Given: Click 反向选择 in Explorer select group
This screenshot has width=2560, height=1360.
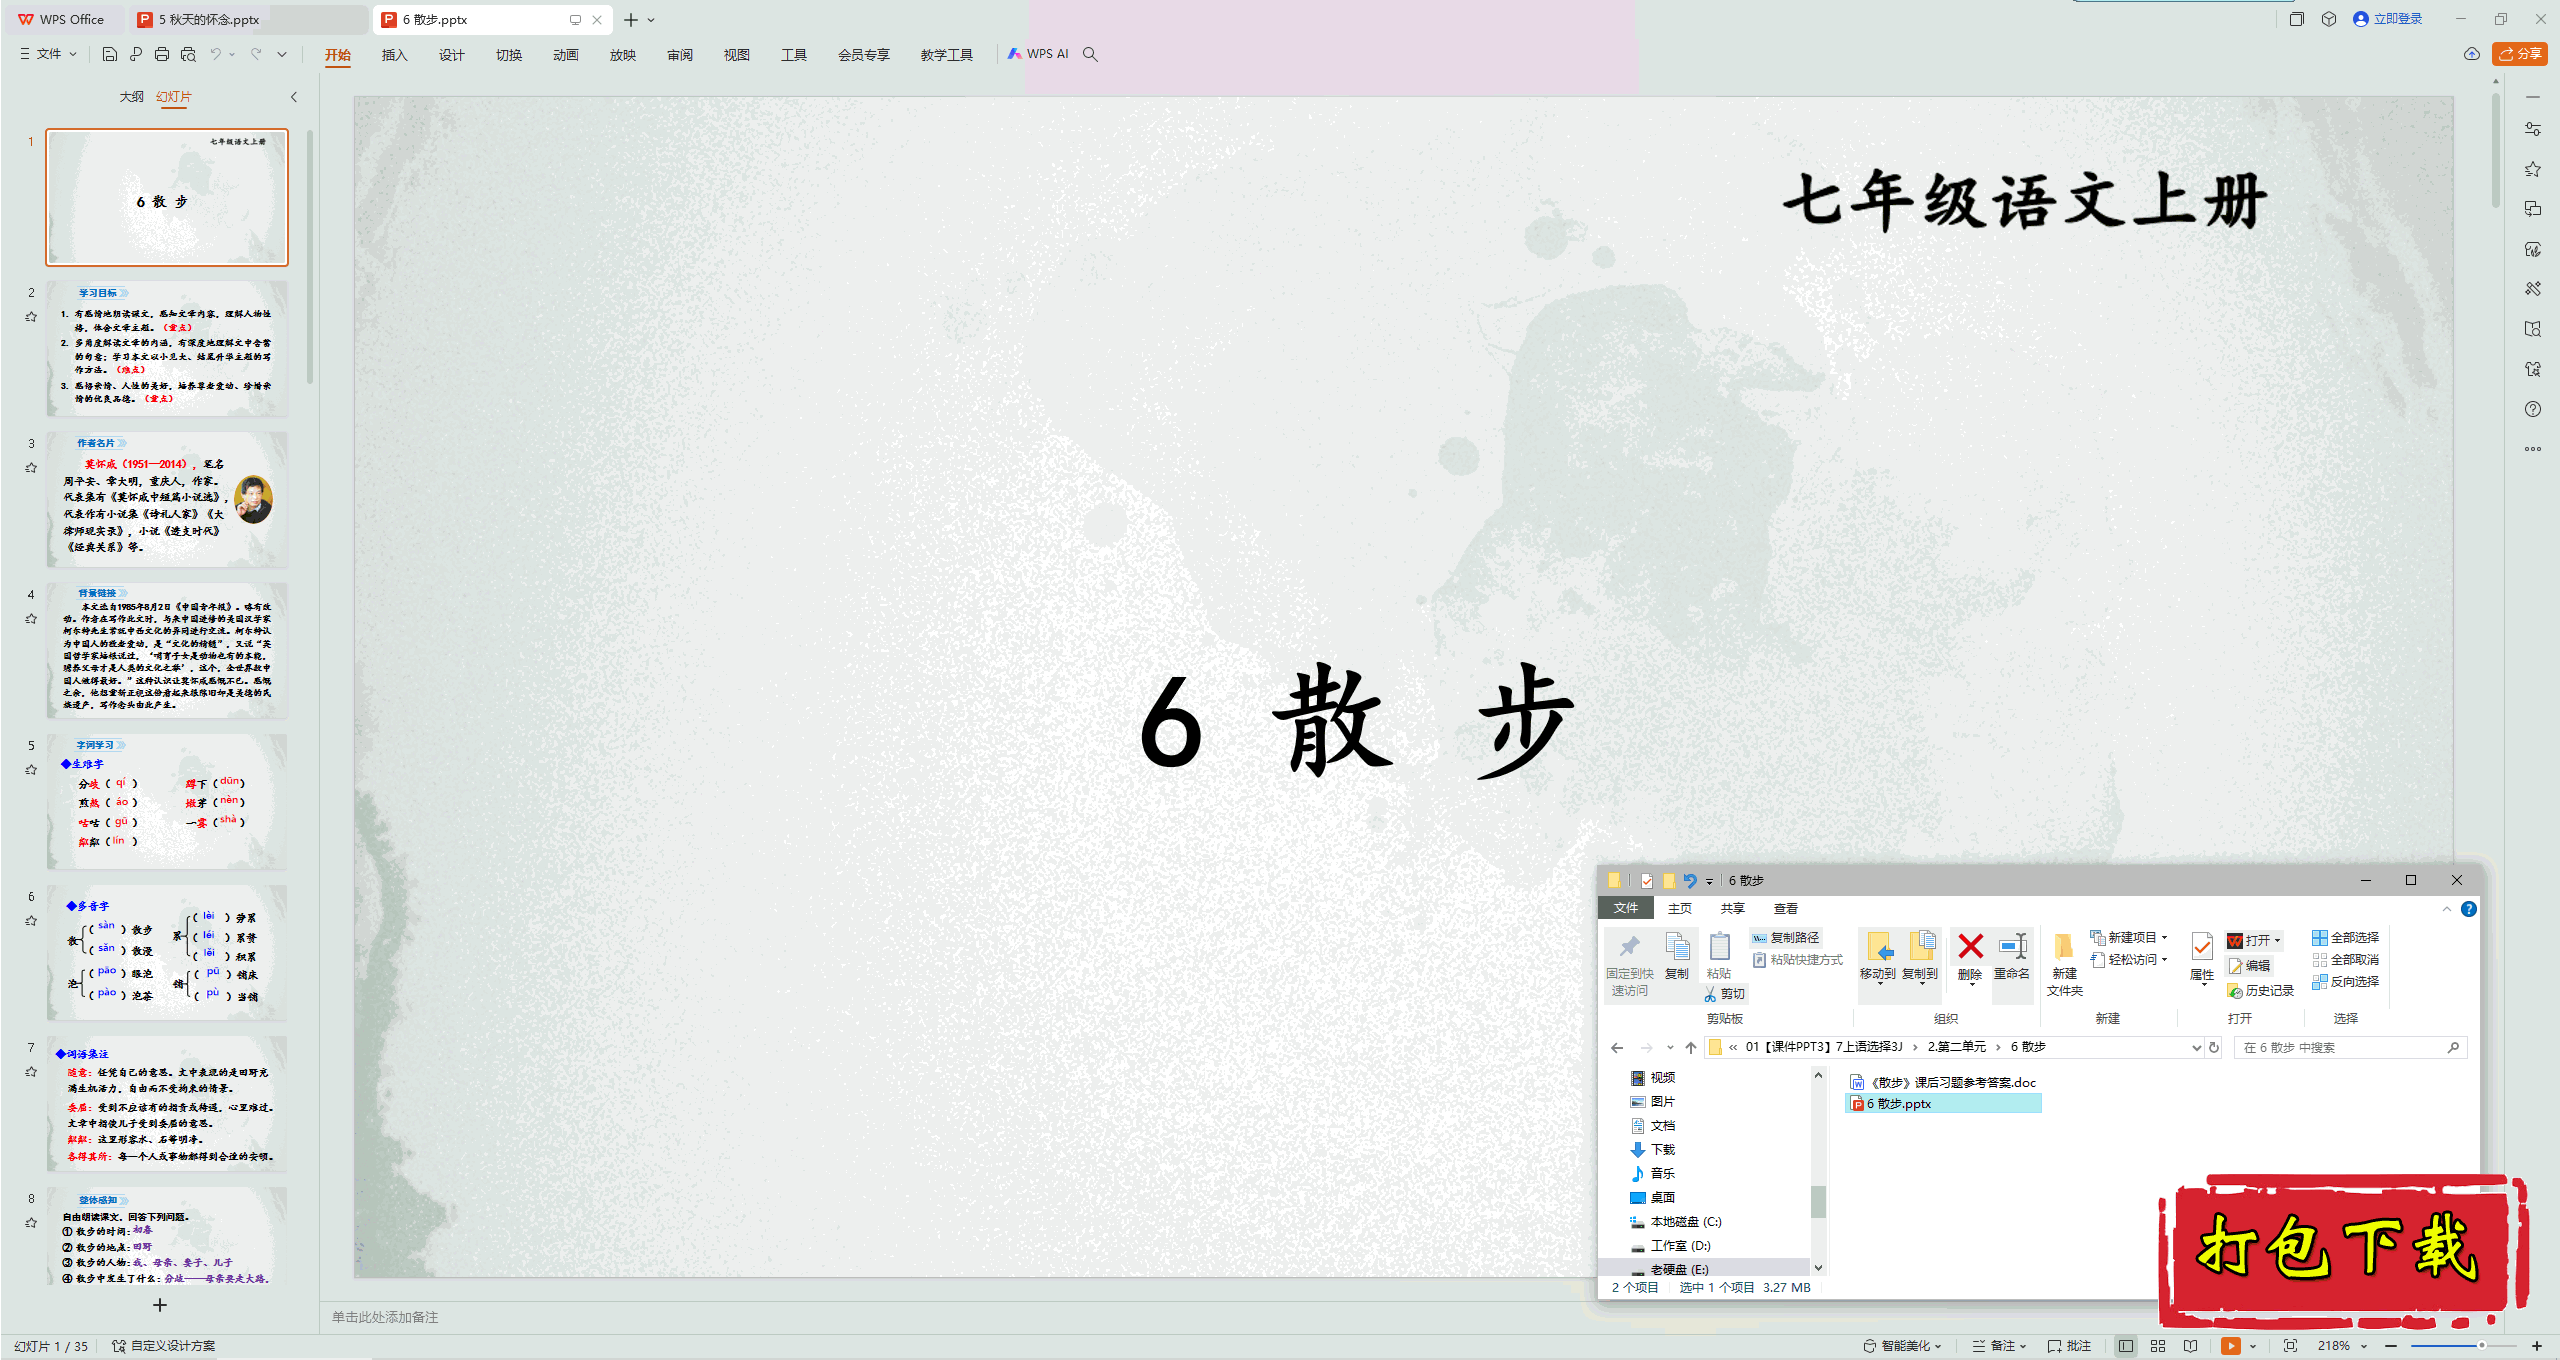Looking at the screenshot, I should (x=2345, y=982).
